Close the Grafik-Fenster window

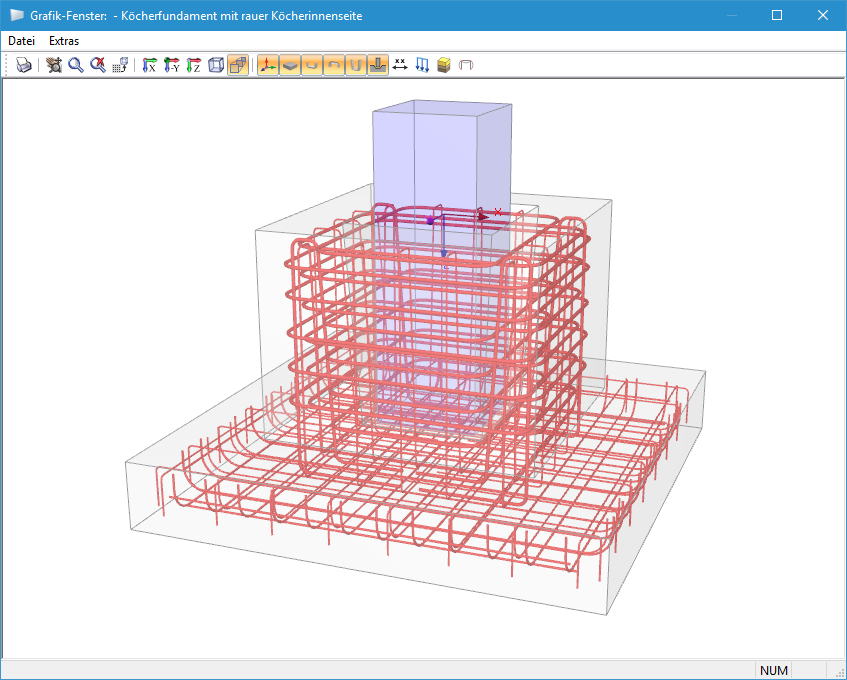823,15
